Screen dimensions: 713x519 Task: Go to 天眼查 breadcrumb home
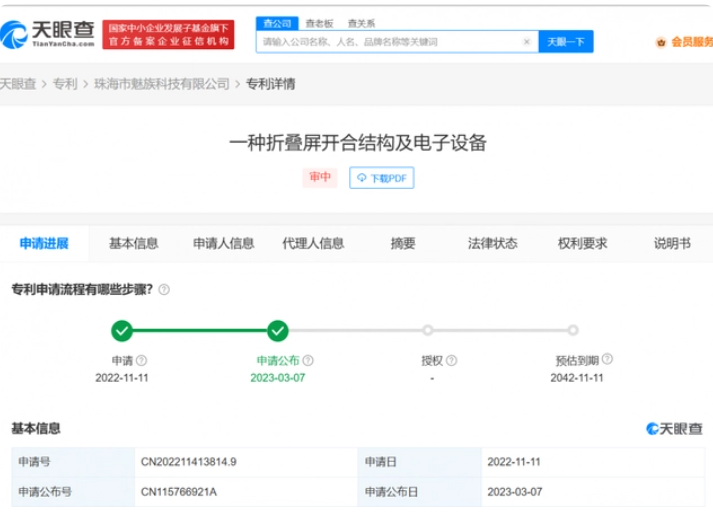17,84
